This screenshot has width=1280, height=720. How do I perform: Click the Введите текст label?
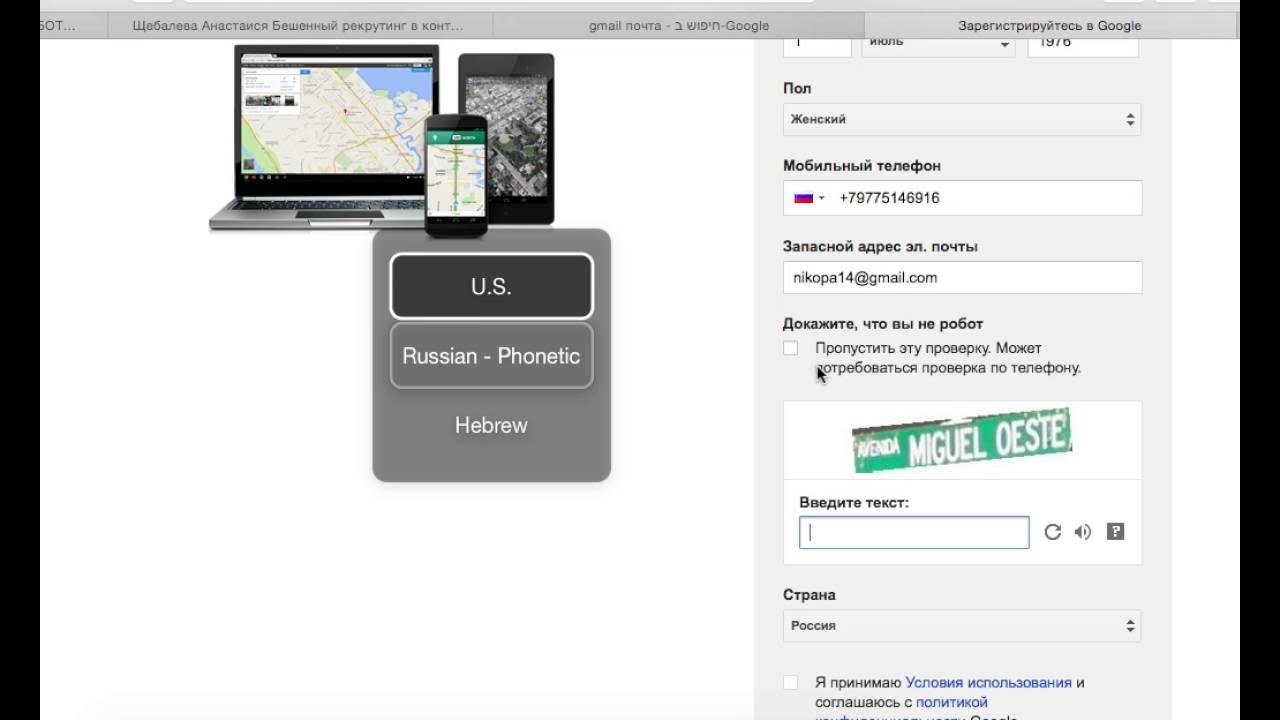click(x=854, y=502)
